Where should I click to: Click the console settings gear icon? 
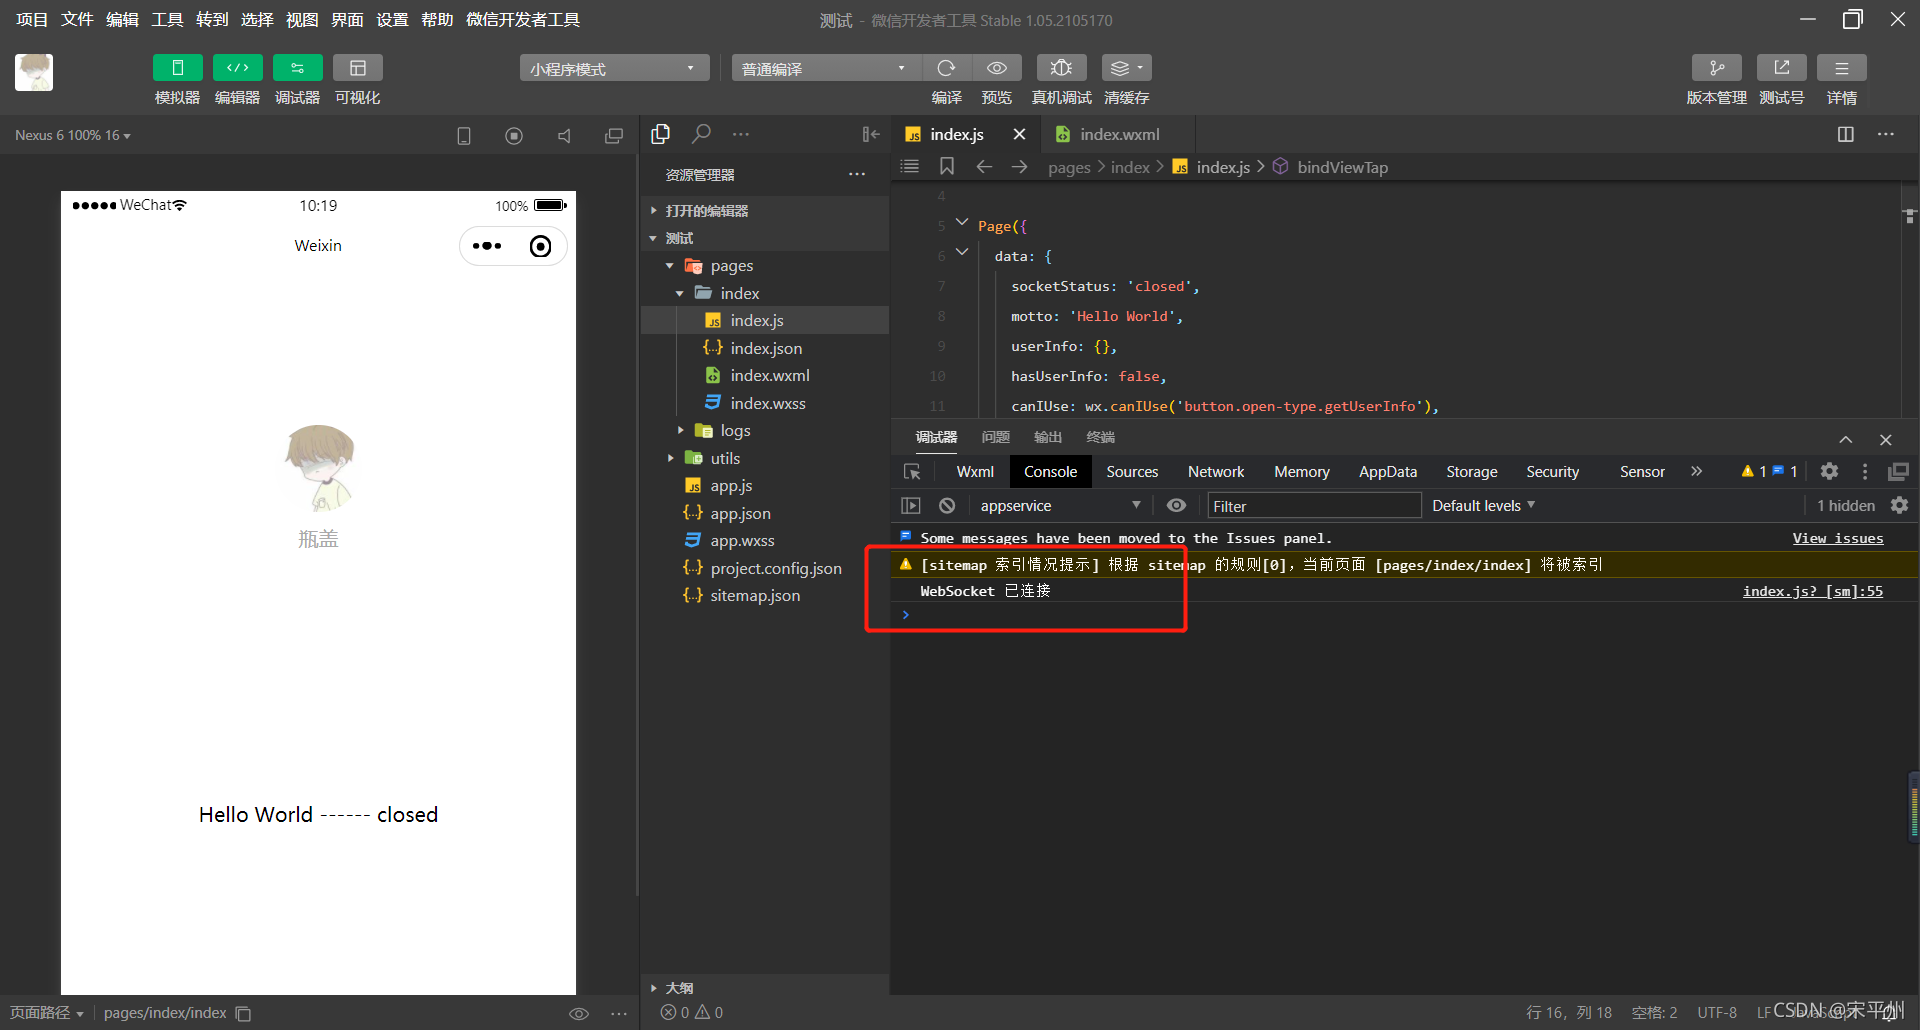point(1899,506)
